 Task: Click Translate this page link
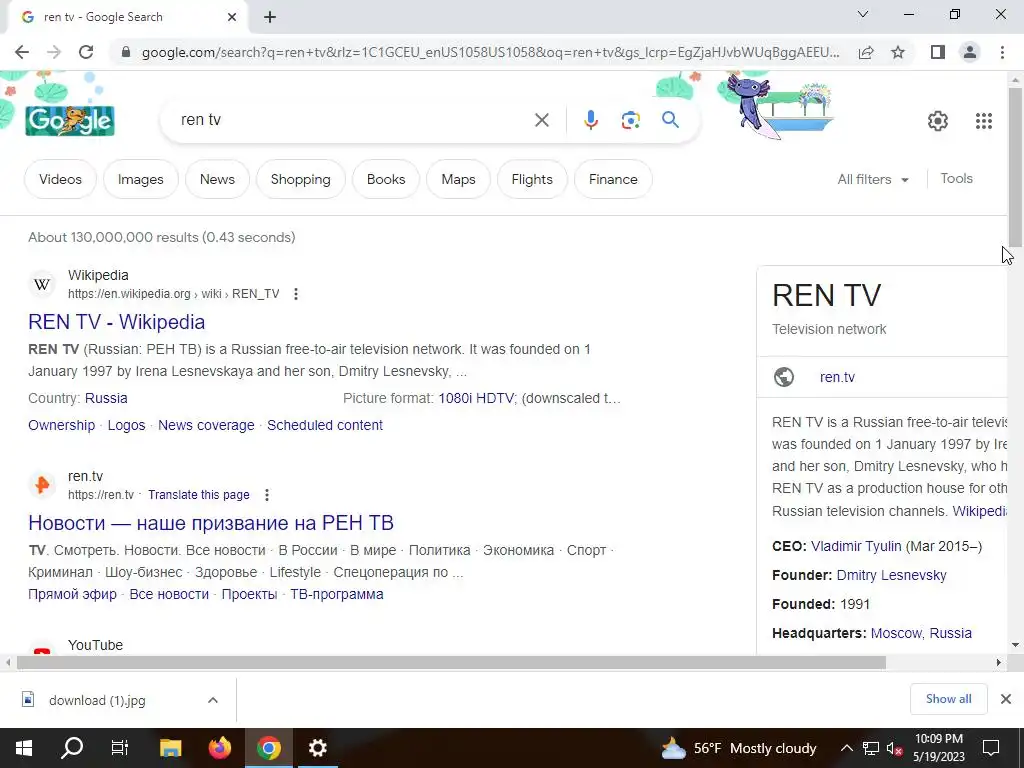coord(199,495)
